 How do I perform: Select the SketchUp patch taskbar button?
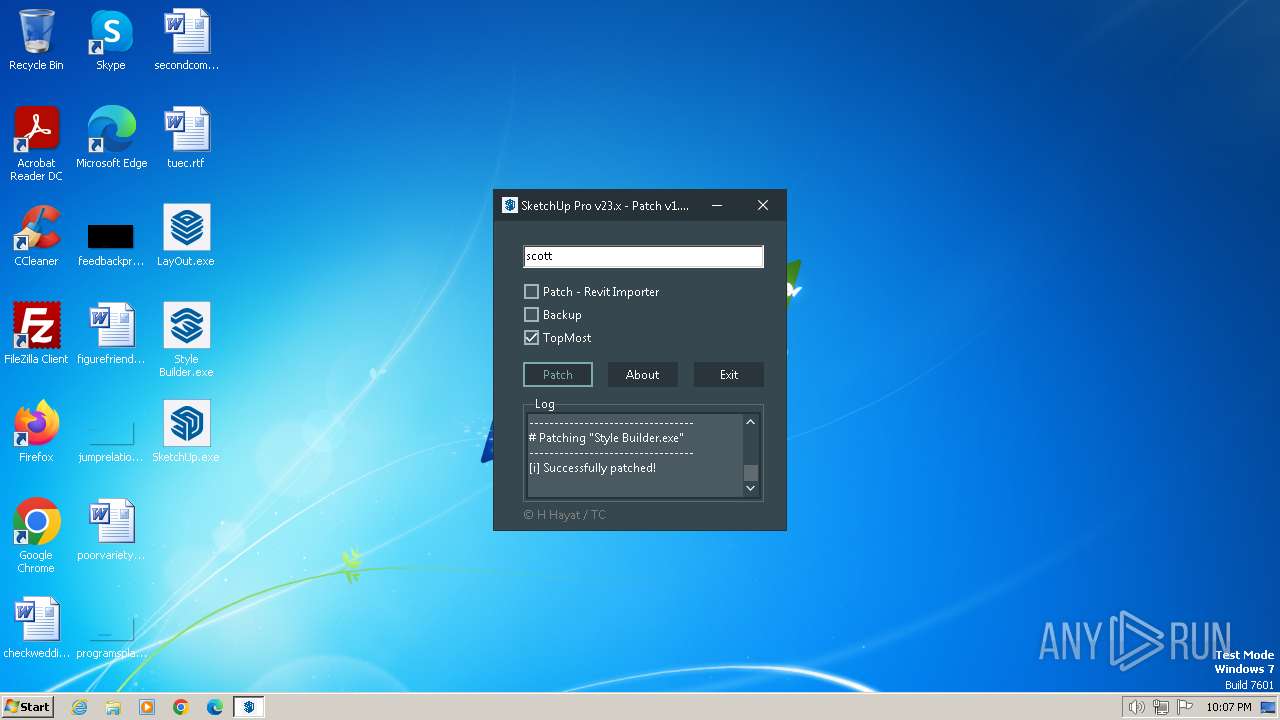click(249, 707)
